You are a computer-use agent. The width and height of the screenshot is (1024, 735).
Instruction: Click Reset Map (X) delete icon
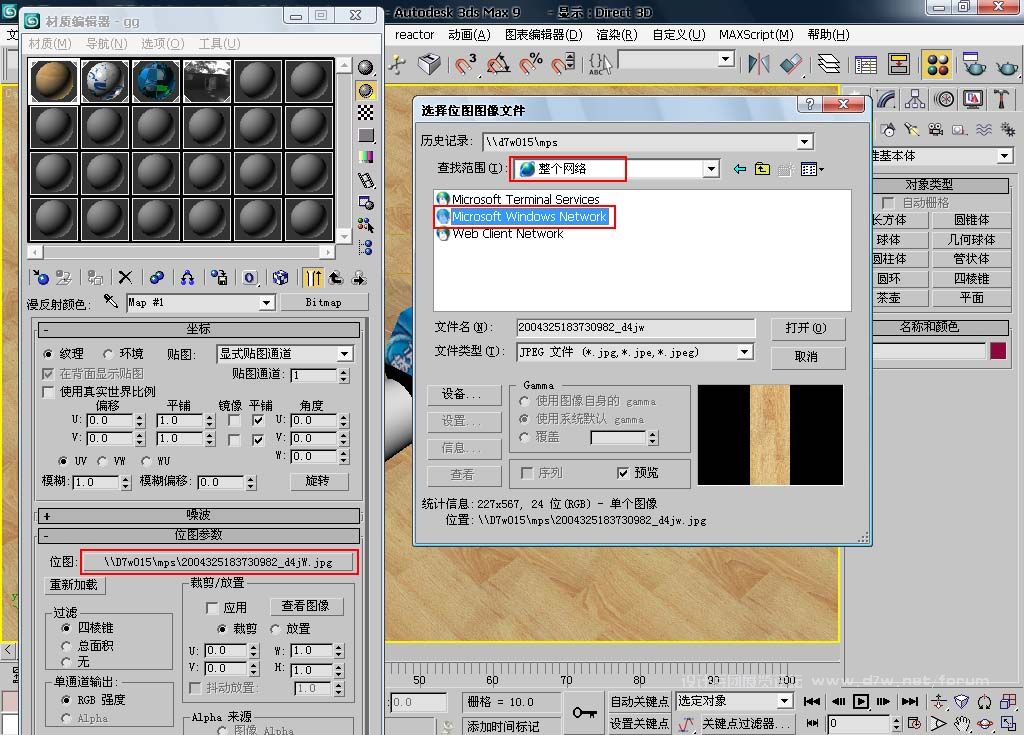[125, 278]
